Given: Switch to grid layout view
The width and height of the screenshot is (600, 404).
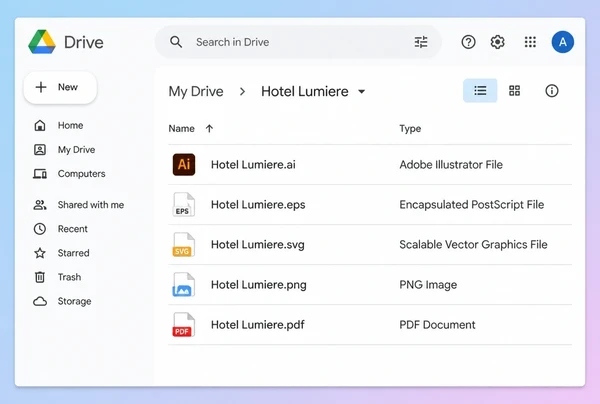Looking at the screenshot, I should click(514, 91).
